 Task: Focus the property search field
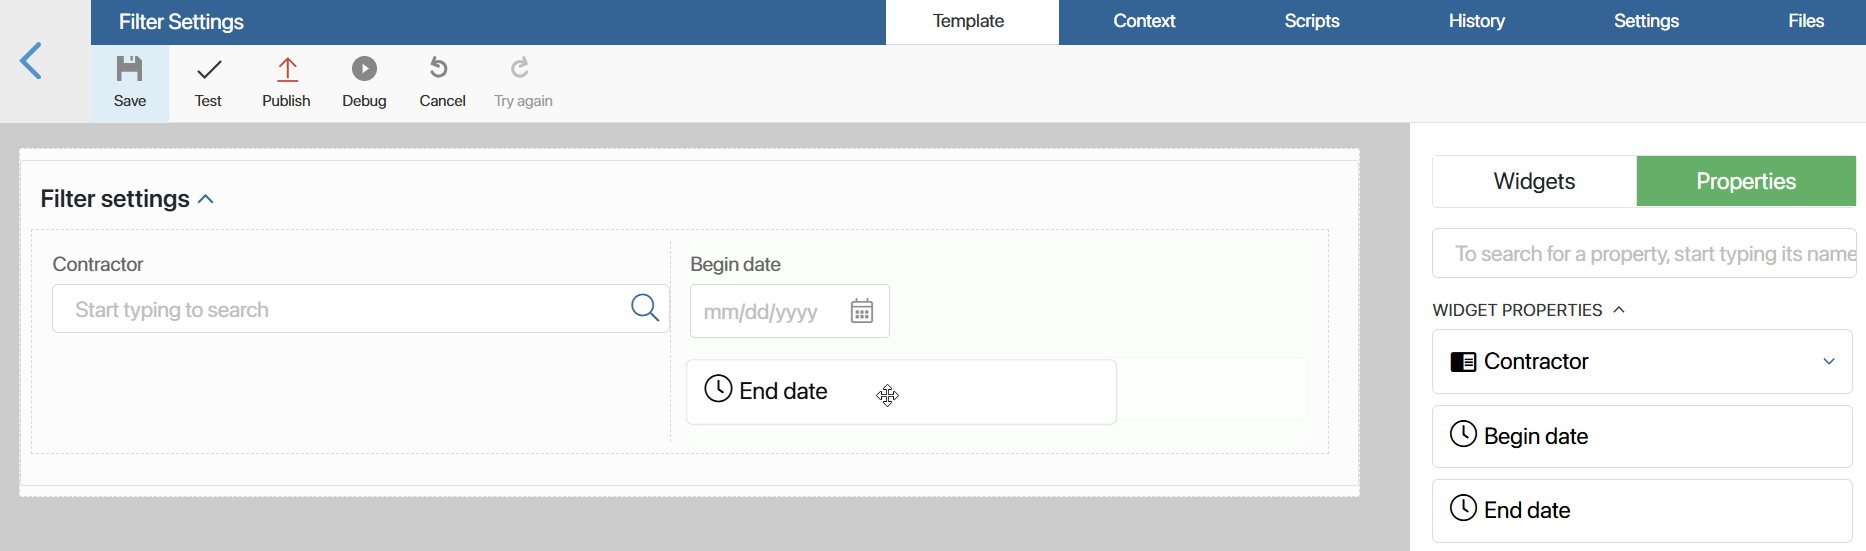pyautogui.click(x=1644, y=254)
